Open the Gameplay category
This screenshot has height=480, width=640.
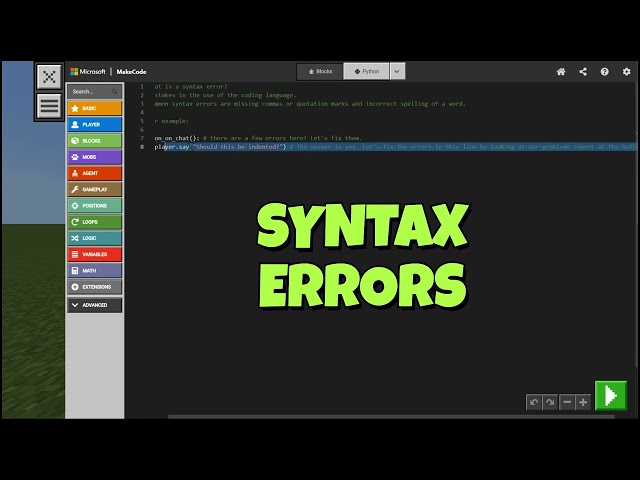pos(94,189)
